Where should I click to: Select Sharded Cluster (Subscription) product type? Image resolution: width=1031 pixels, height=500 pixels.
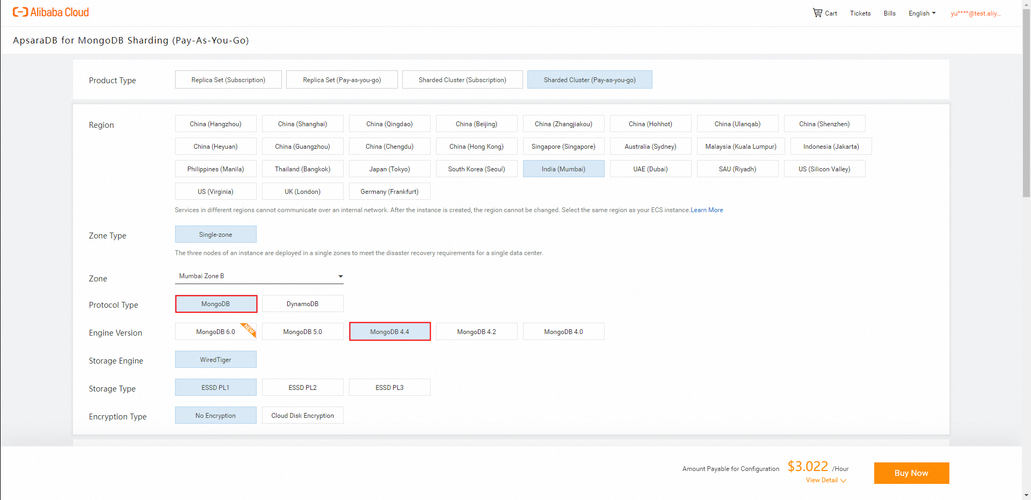coord(462,80)
